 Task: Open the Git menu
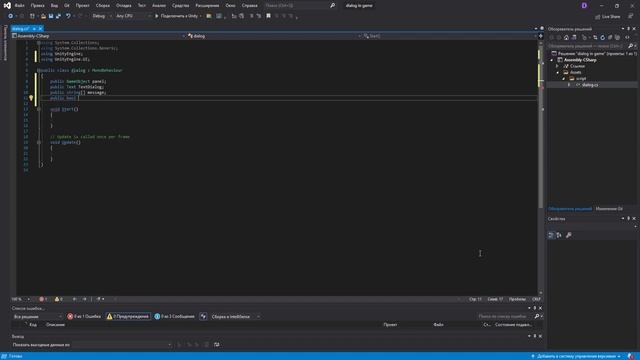click(67, 6)
